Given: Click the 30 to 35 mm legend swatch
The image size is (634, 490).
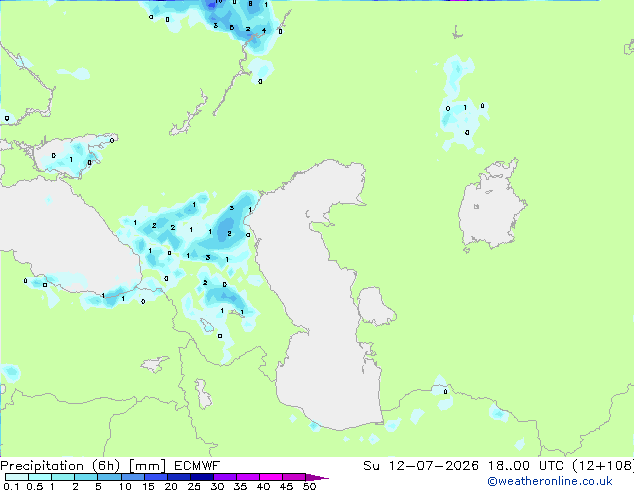Looking at the screenshot, I should click(224, 477).
